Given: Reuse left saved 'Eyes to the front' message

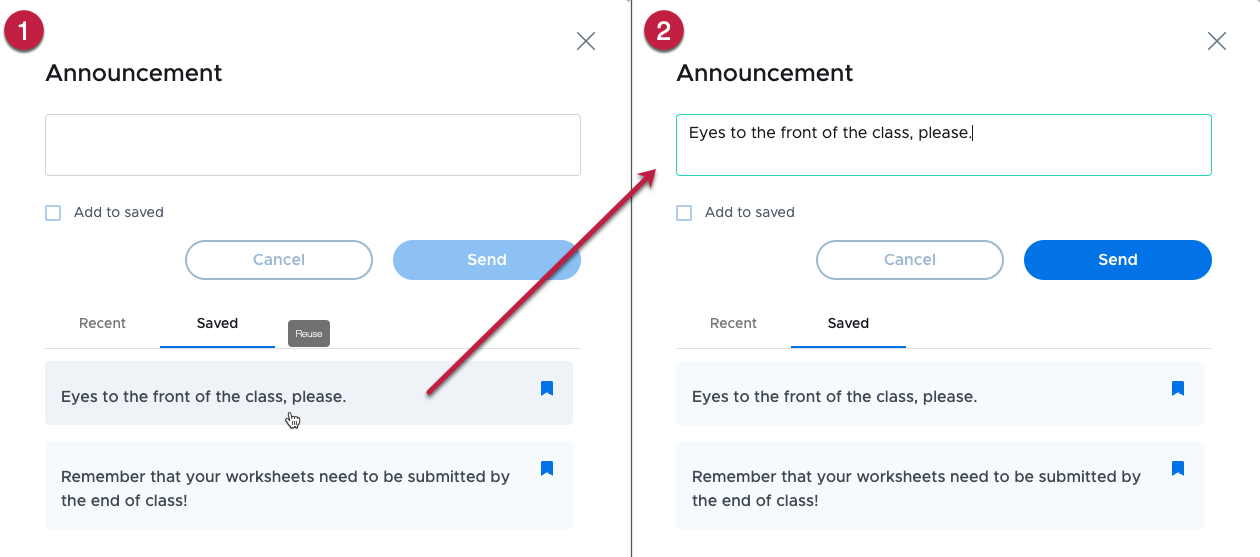Looking at the screenshot, I should pyautogui.click(x=309, y=393).
